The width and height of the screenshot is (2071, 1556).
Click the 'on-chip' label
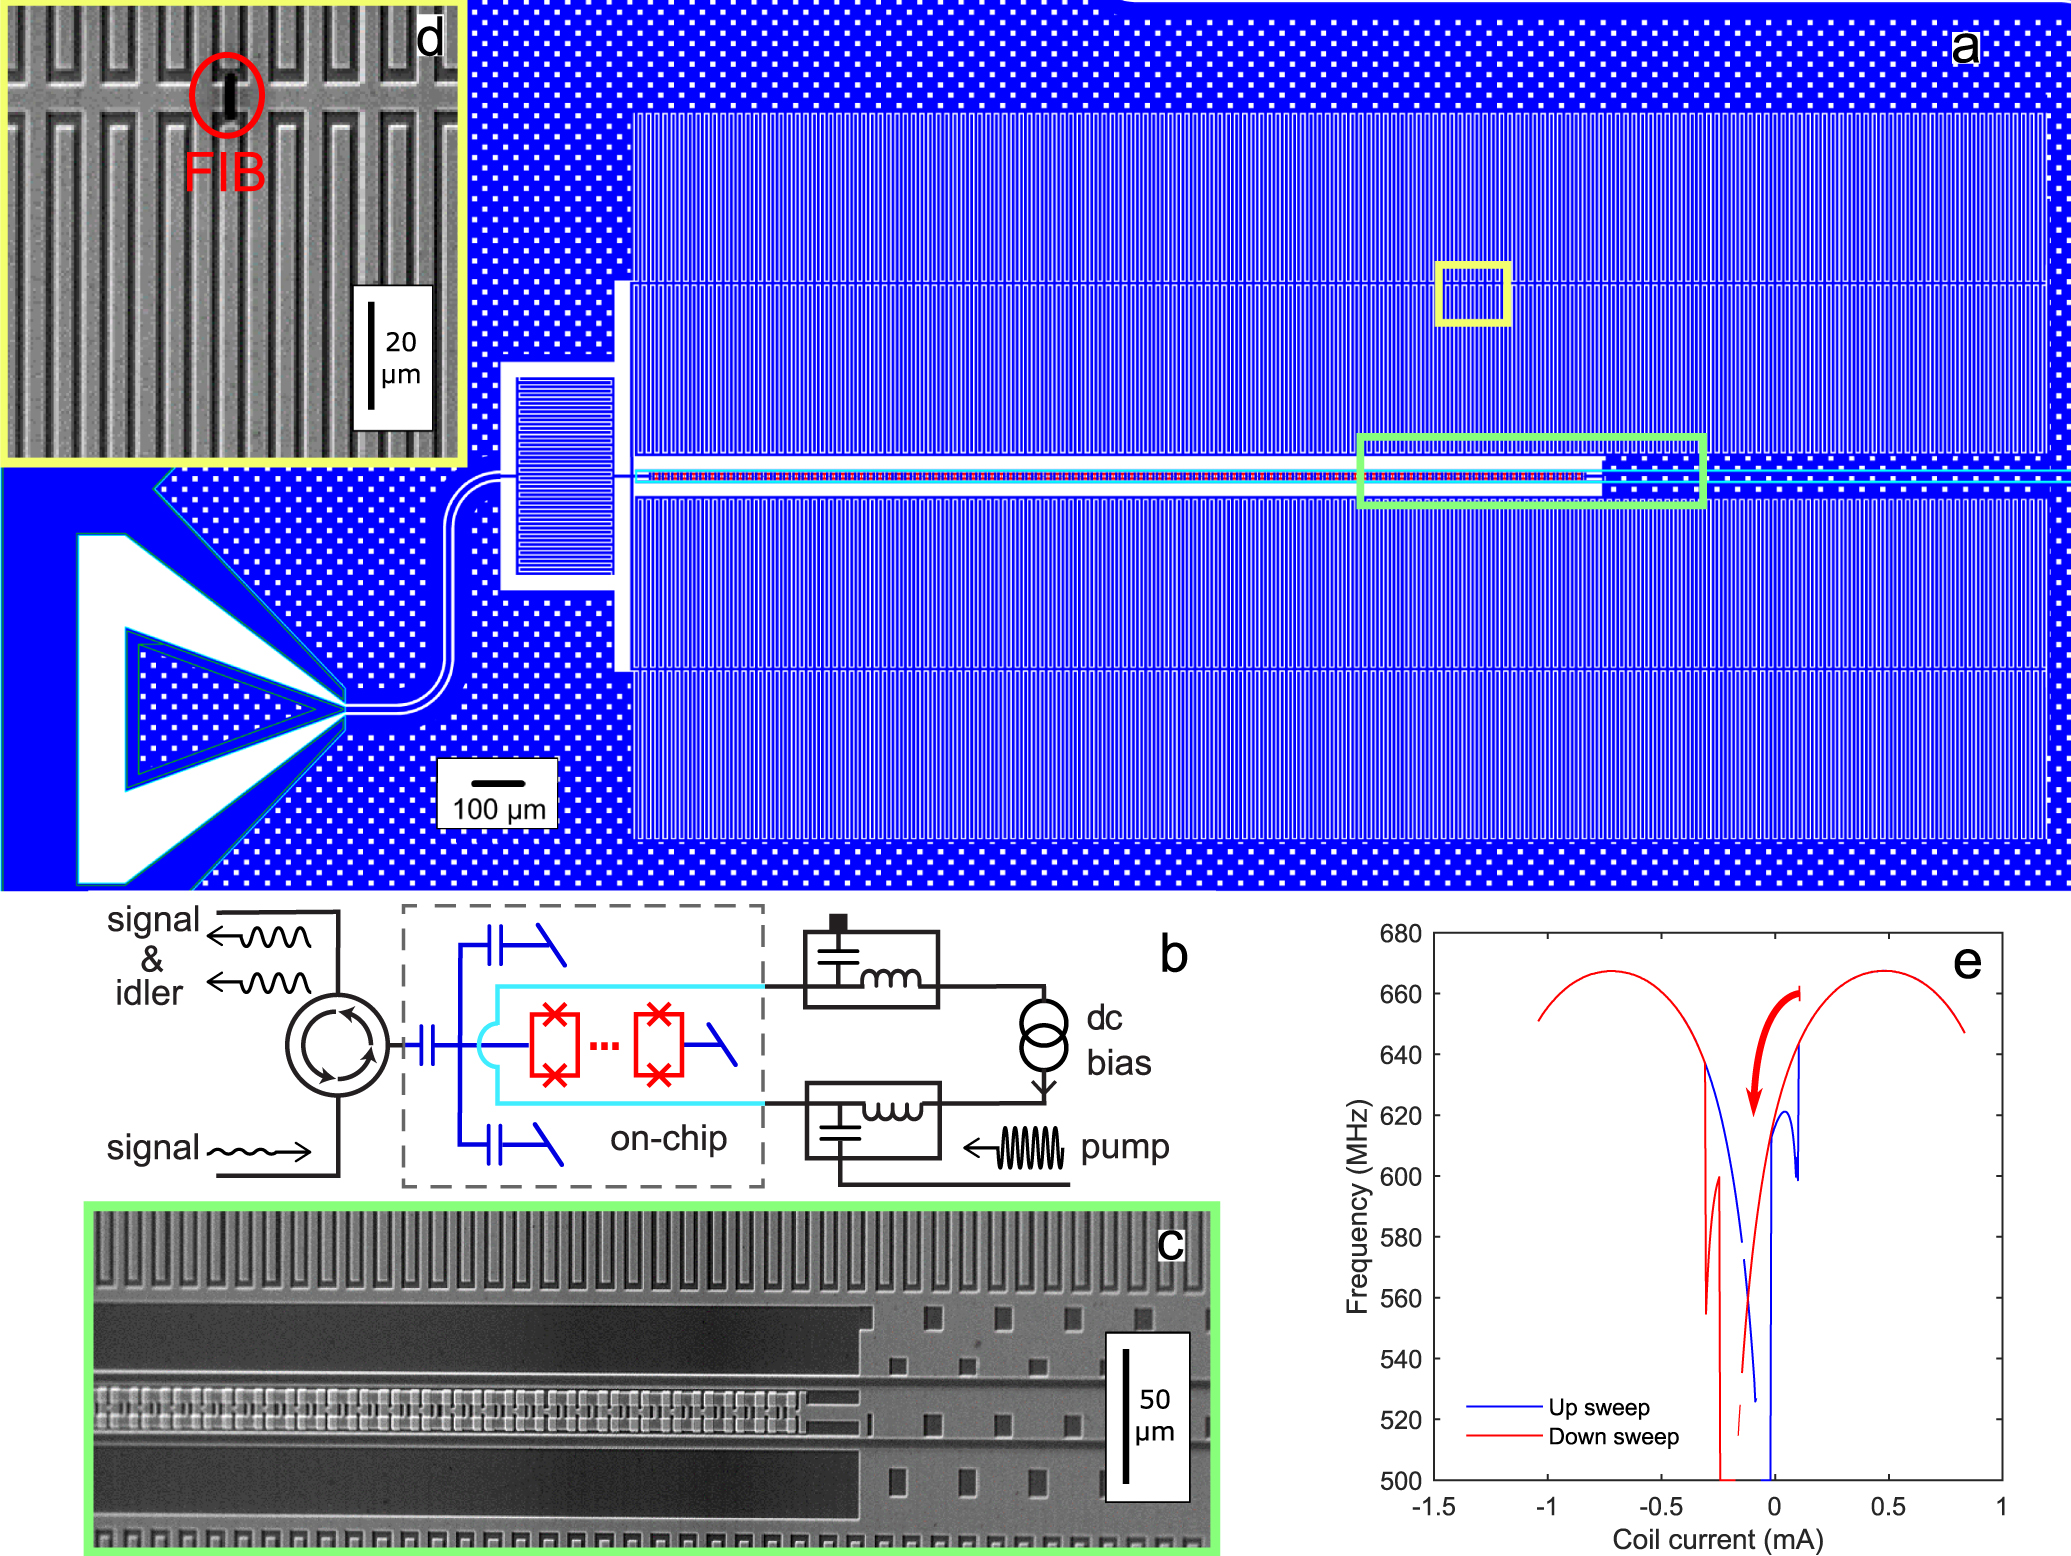click(668, 1138)
